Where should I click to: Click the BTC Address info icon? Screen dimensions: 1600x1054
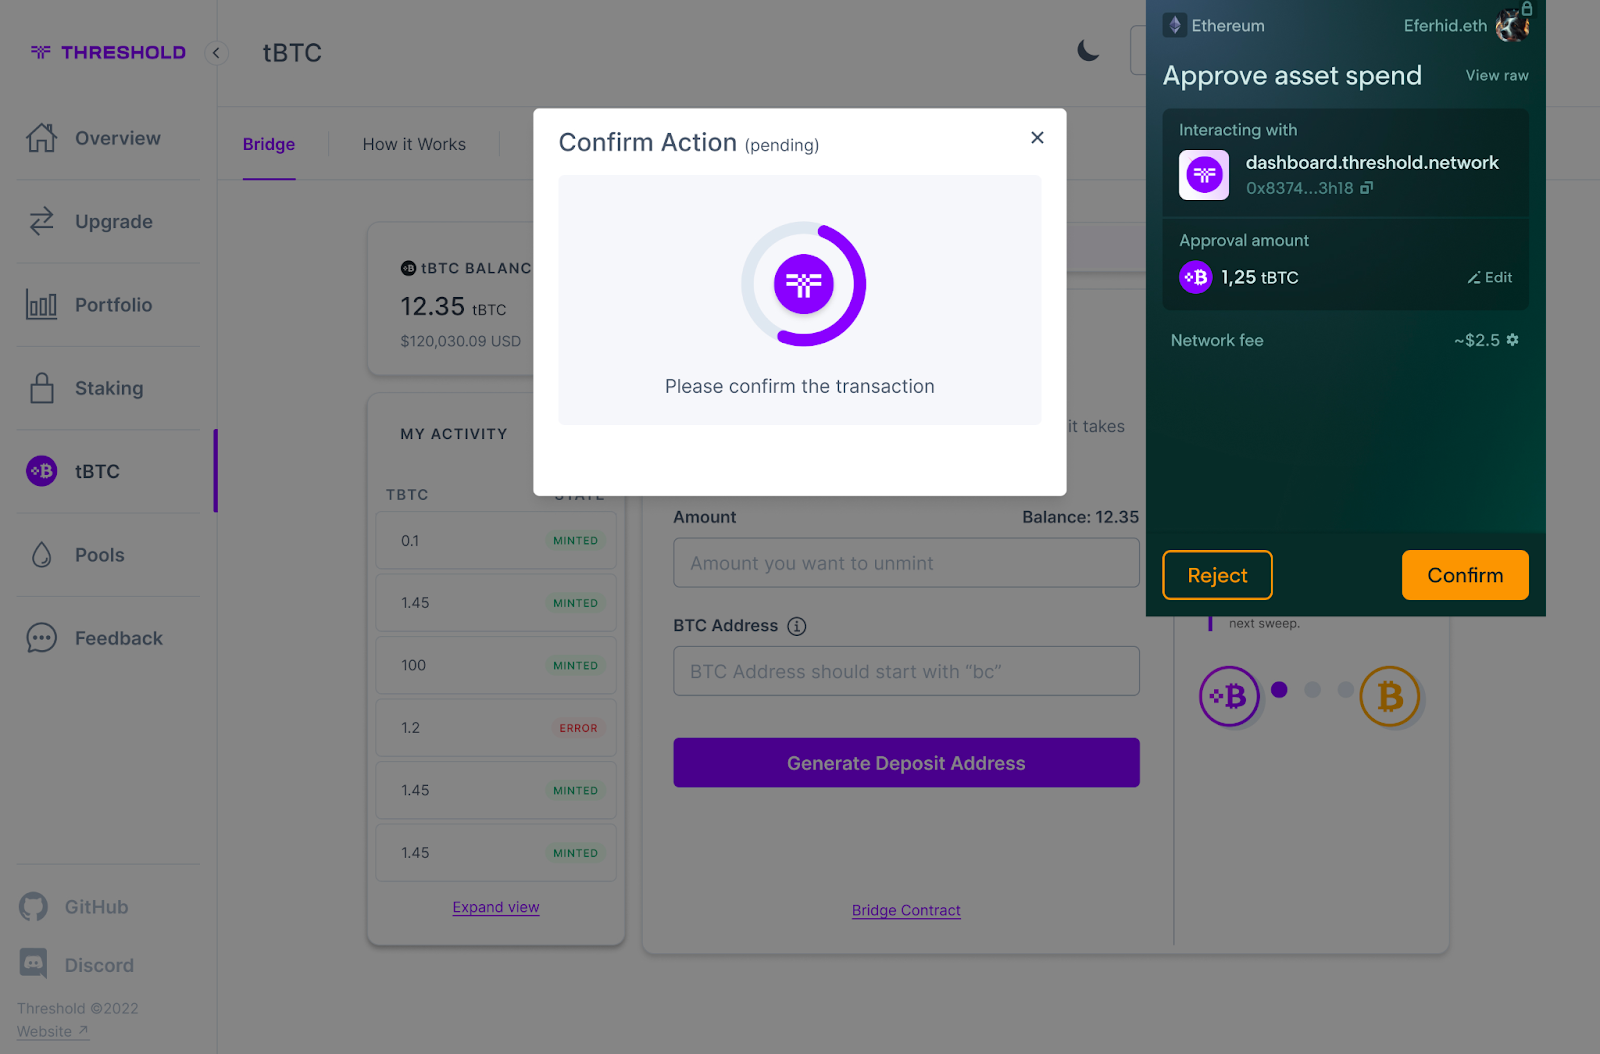796,626
